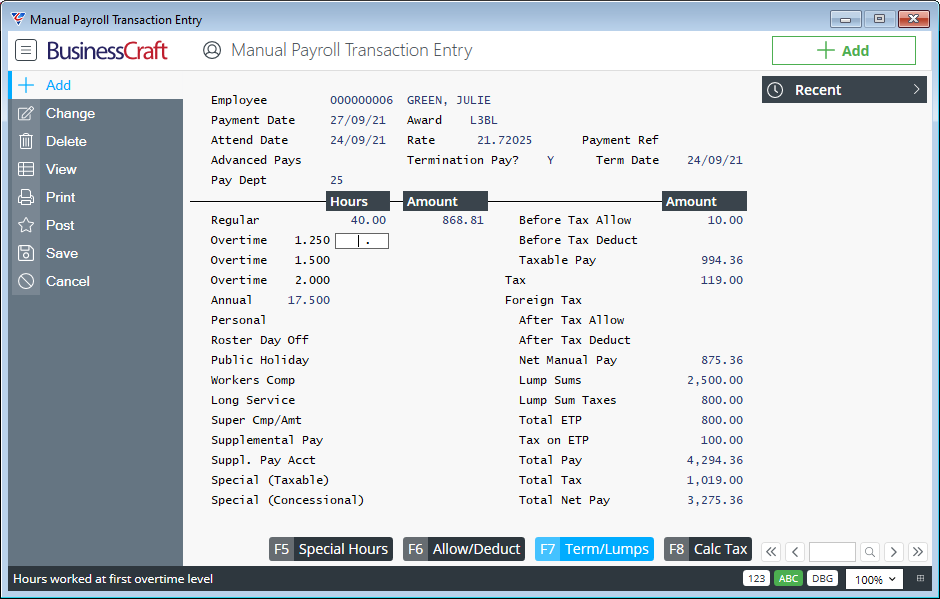Screen dimensions: 940x599
Task: Click Regular amount 868.81
Action: tap(463, 220)
